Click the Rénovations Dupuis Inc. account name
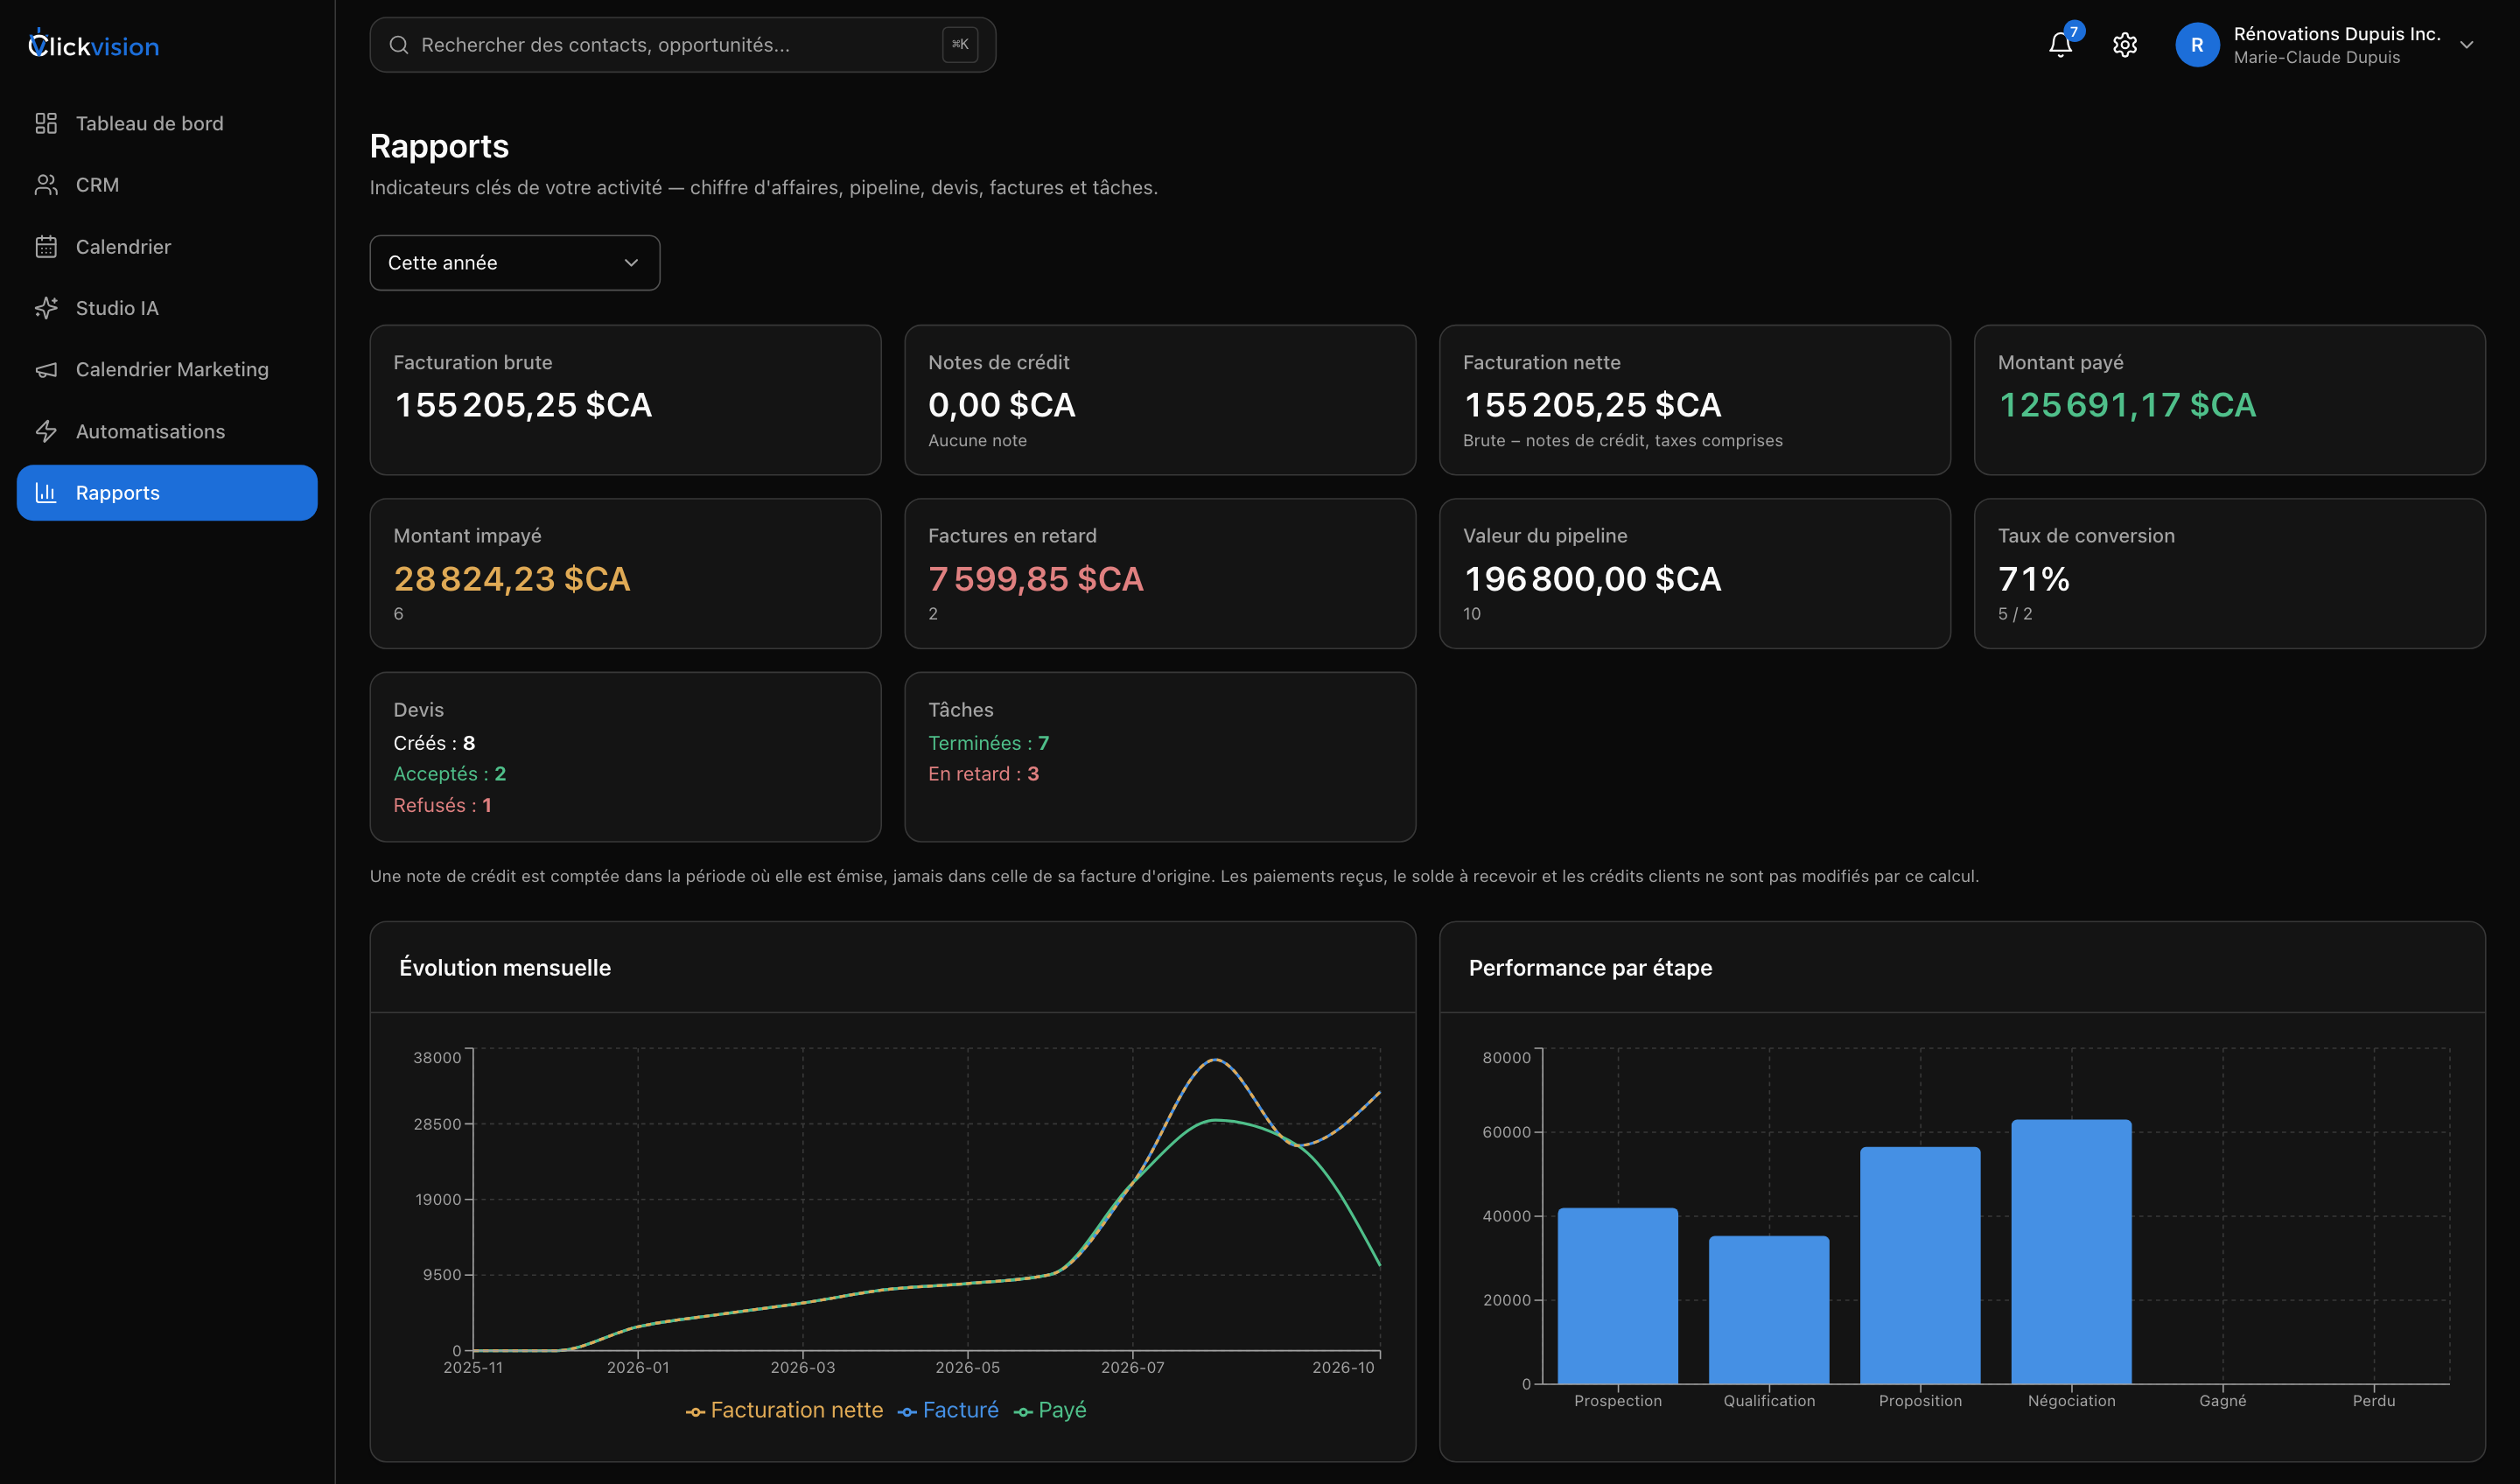 pyautogui.click(x=2337, y=34)
